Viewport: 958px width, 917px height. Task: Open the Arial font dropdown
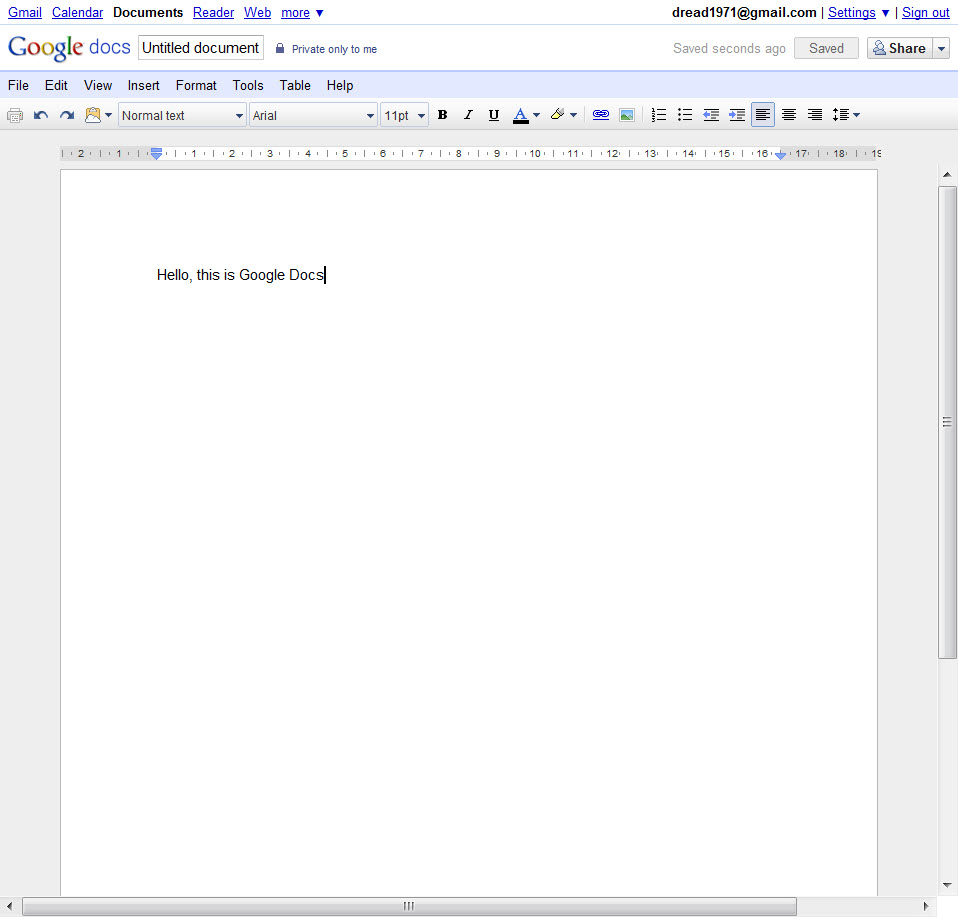point(313,115)
